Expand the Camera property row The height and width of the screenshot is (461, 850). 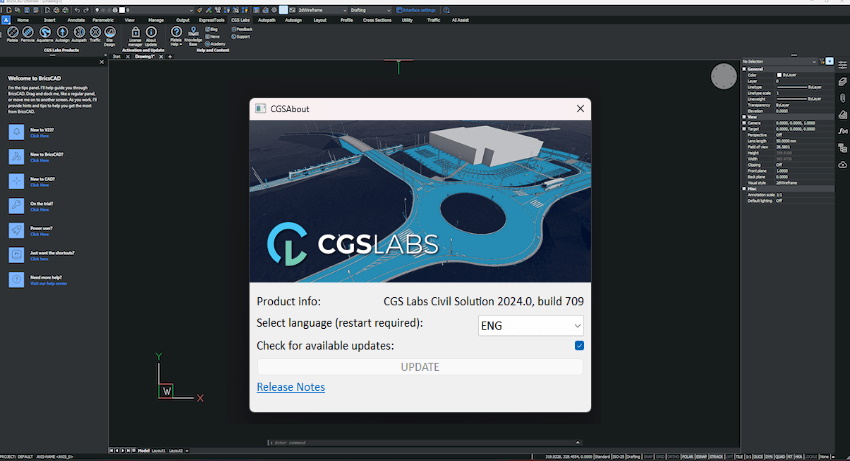tap(744, 123)
